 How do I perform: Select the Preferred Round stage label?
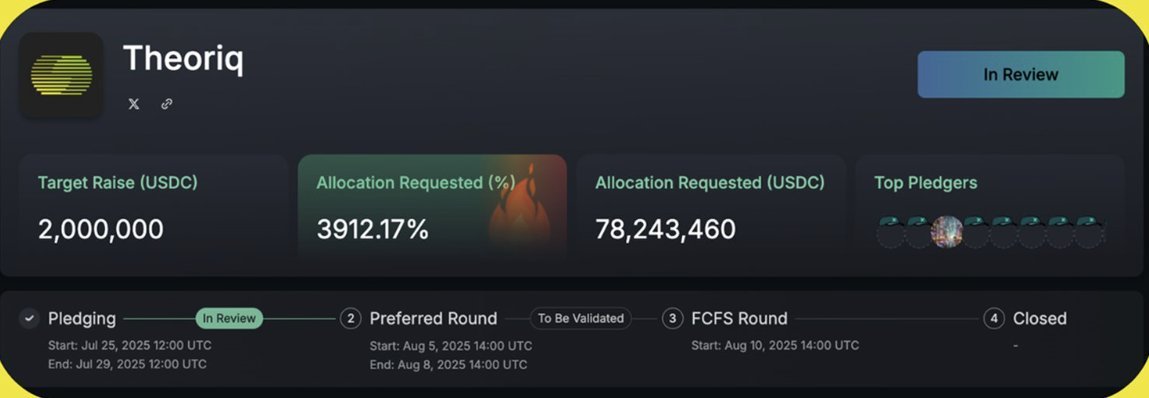pyautogui.click(x=433, y=318)
